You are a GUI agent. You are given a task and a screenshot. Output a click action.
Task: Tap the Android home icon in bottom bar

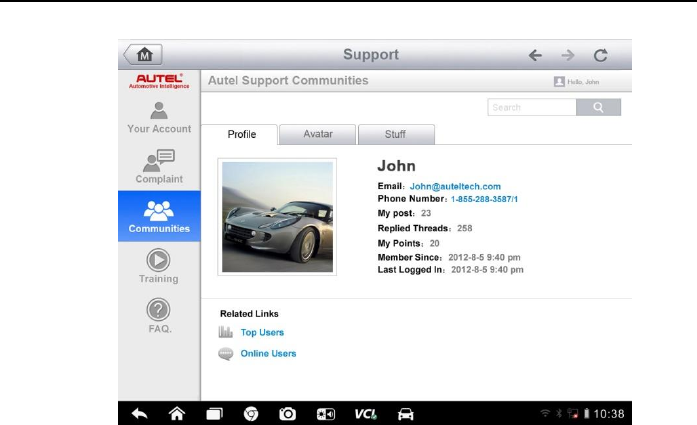pyautogui.click(x=177, y=414)
